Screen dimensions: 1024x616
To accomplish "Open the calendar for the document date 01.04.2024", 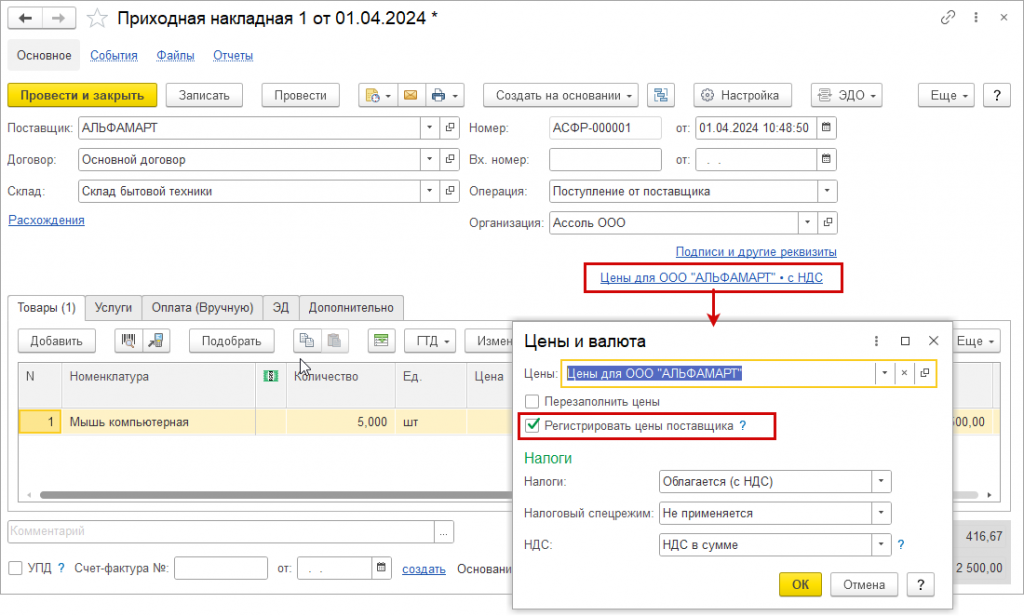I will tap(826, 127).
